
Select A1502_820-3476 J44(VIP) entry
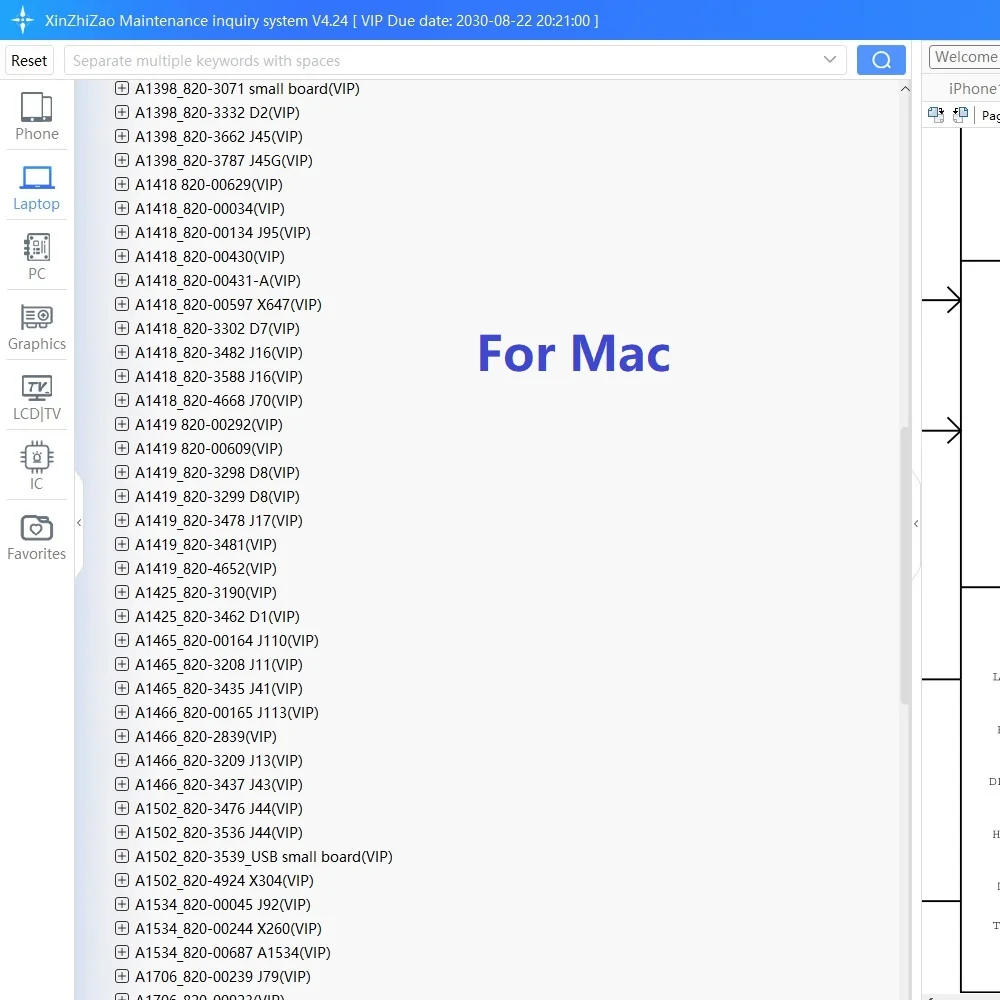(x=219, y=809)
